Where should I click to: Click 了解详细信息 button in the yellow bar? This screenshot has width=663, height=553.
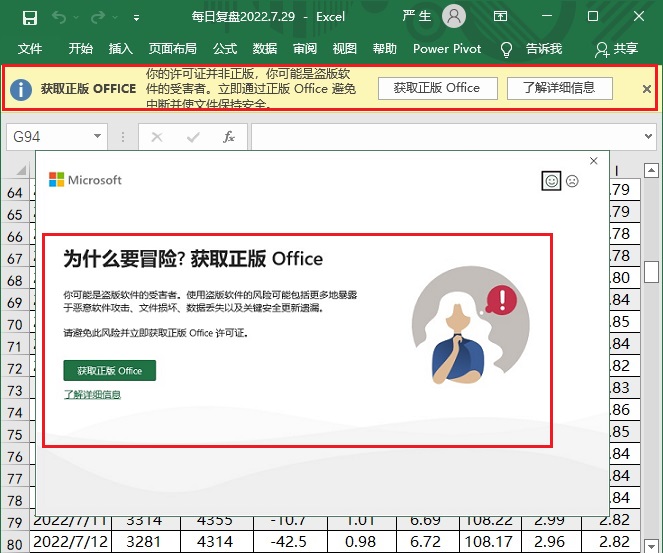(560, 88)
